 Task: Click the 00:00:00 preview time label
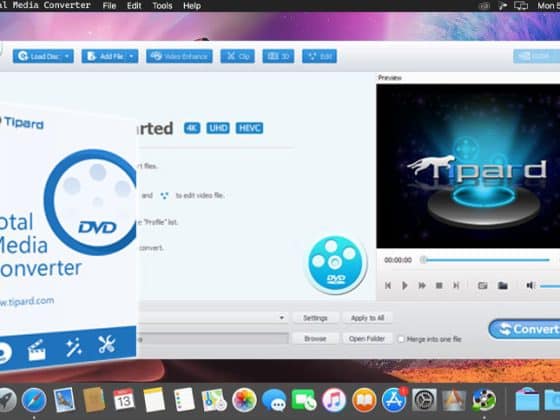(x=398, y=260)
